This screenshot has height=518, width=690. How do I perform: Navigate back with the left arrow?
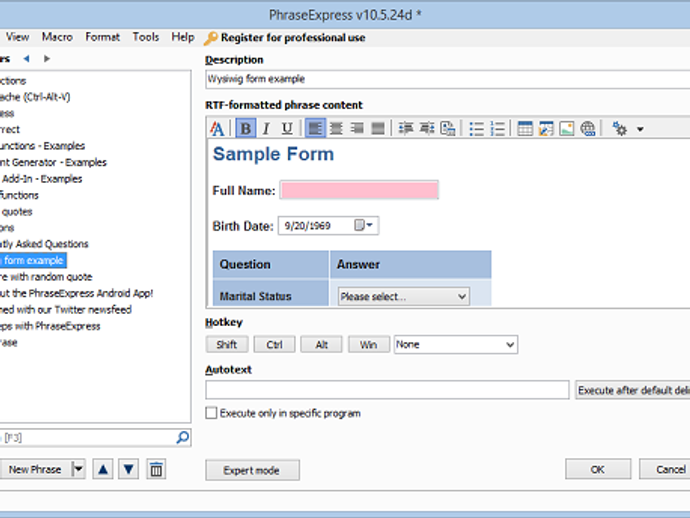point(26,59)
